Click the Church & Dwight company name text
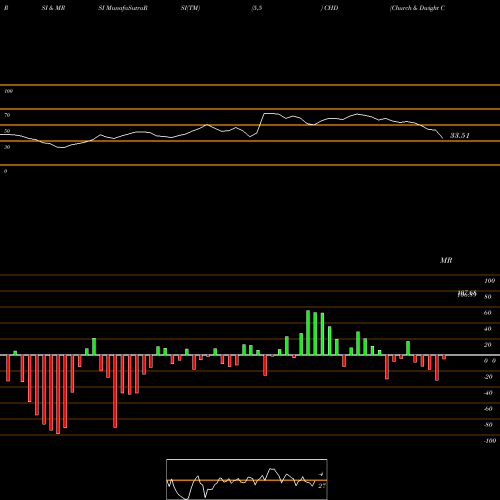 coord(417,8)
